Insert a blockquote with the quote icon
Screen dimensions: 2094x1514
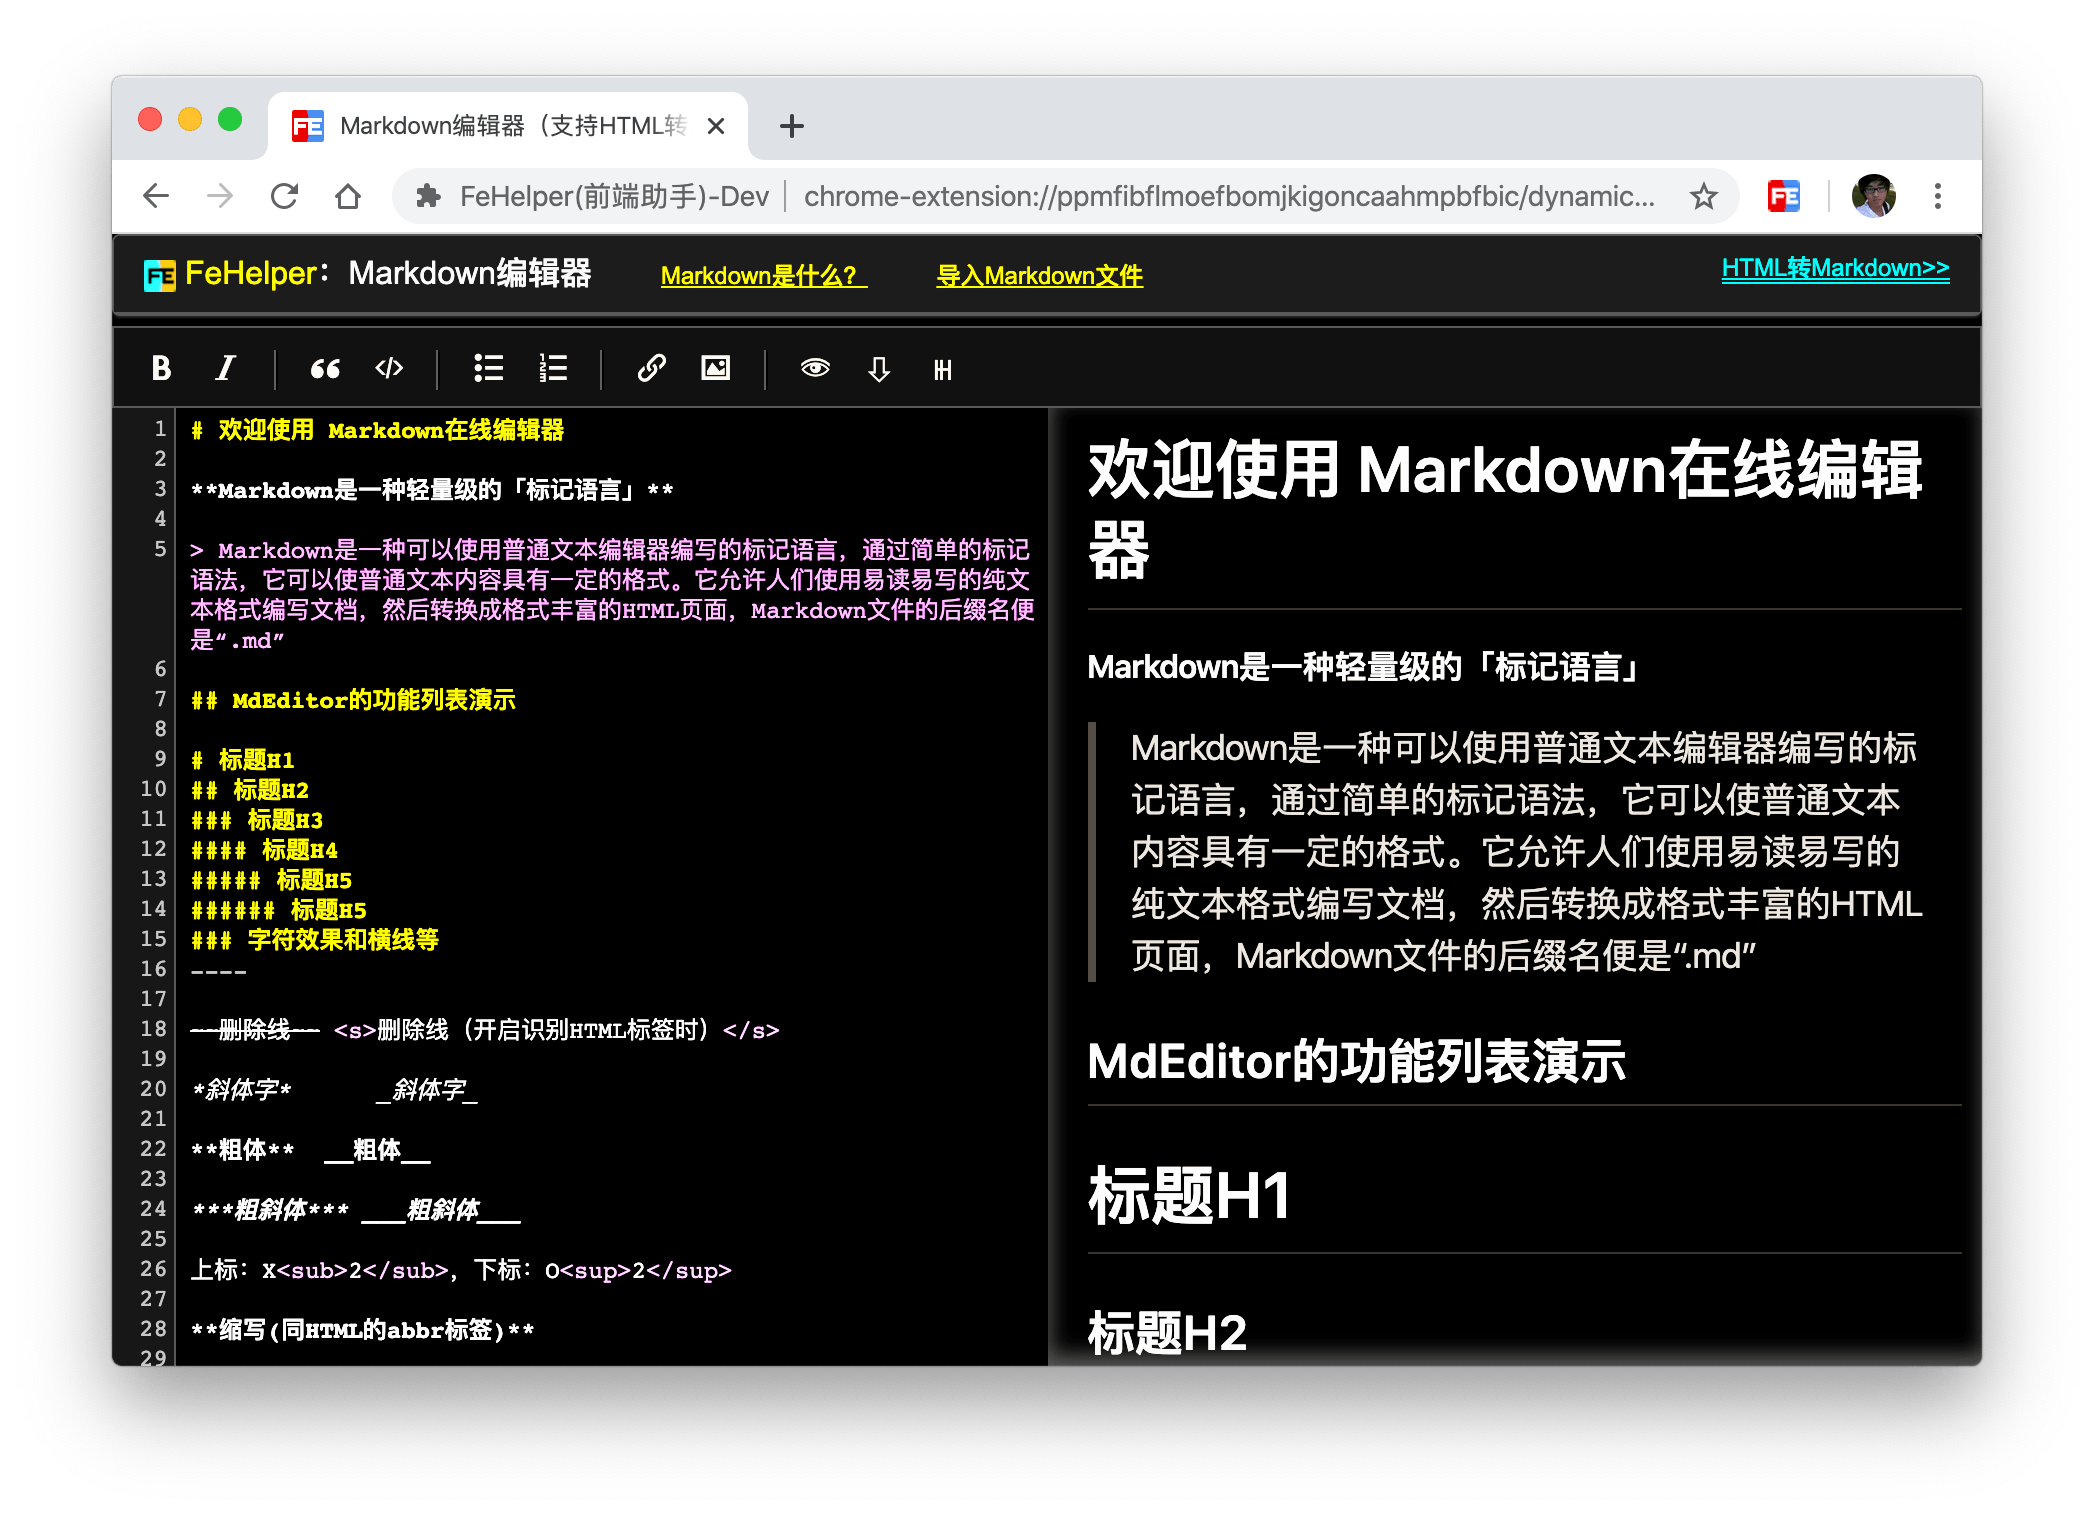click(x=325, y=369)
